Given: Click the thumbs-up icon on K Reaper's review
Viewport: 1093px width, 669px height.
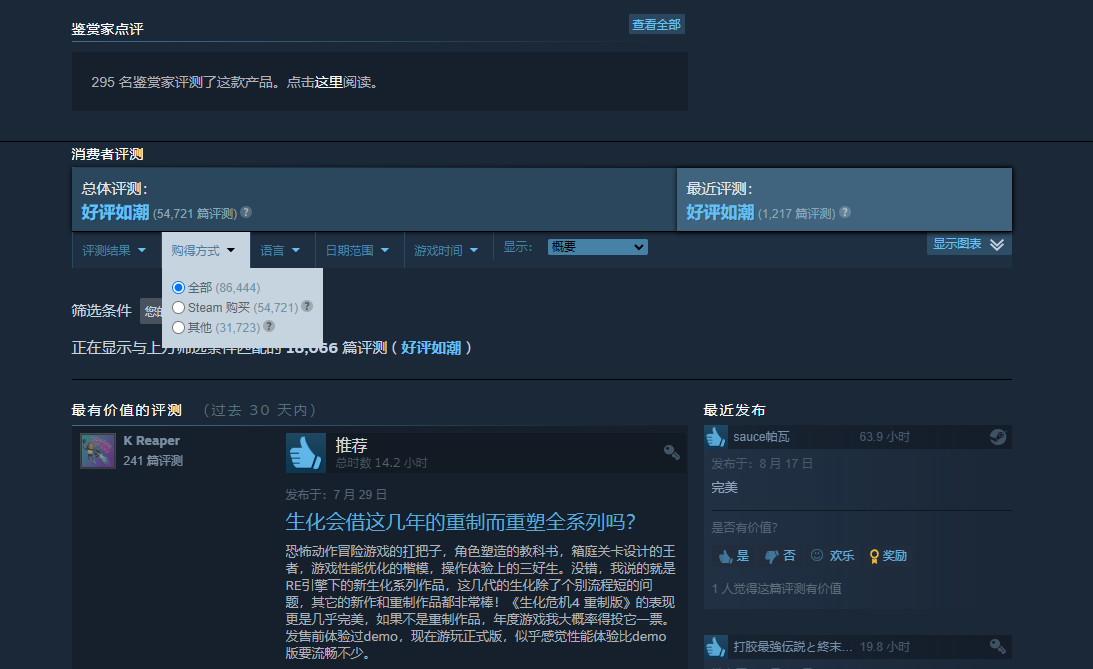Looking at the screenshot, I should click(306, 453).
